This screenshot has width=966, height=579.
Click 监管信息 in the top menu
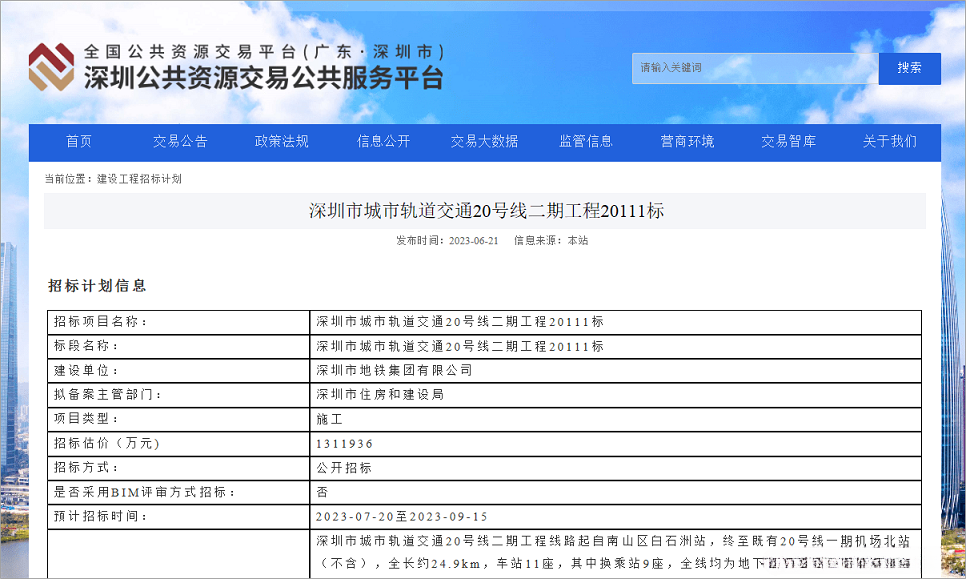[x=586, y=142]
